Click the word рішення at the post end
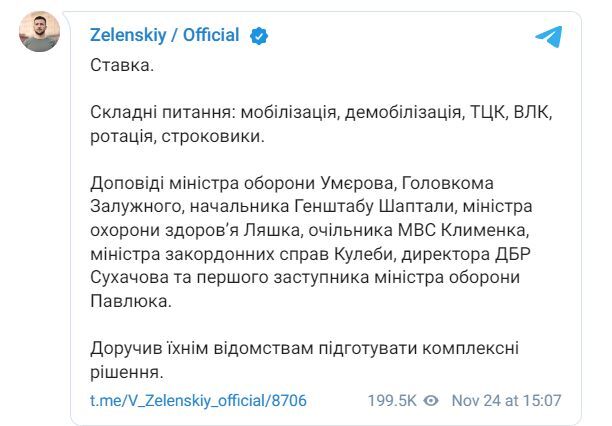This screenshot has width=612, height=426. click(x=124, y=372)
